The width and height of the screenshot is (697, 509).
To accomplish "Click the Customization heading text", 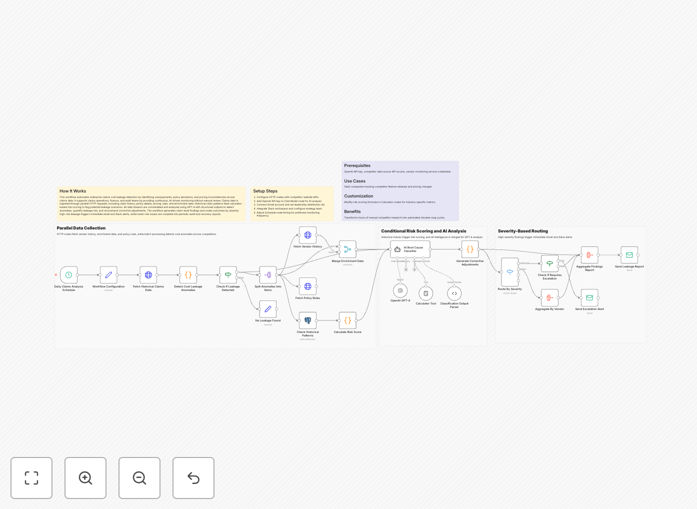I will [x=359, y=196].
